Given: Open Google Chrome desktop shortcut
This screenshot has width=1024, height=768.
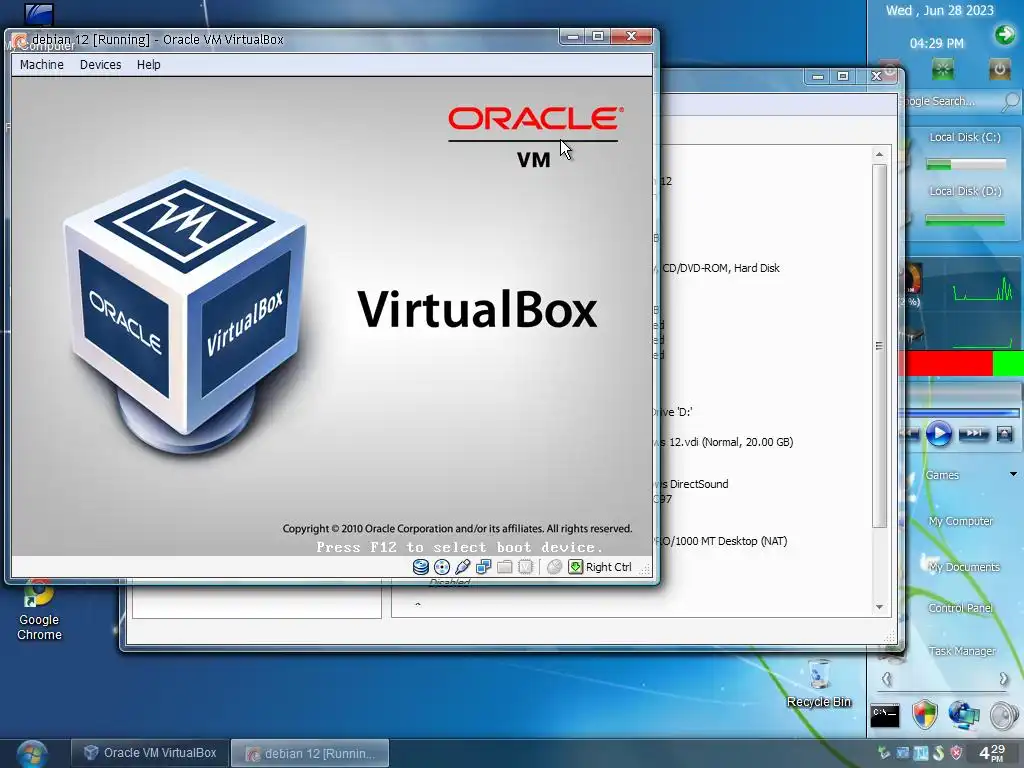Looking at the screenshot, I should coord(39,610).
